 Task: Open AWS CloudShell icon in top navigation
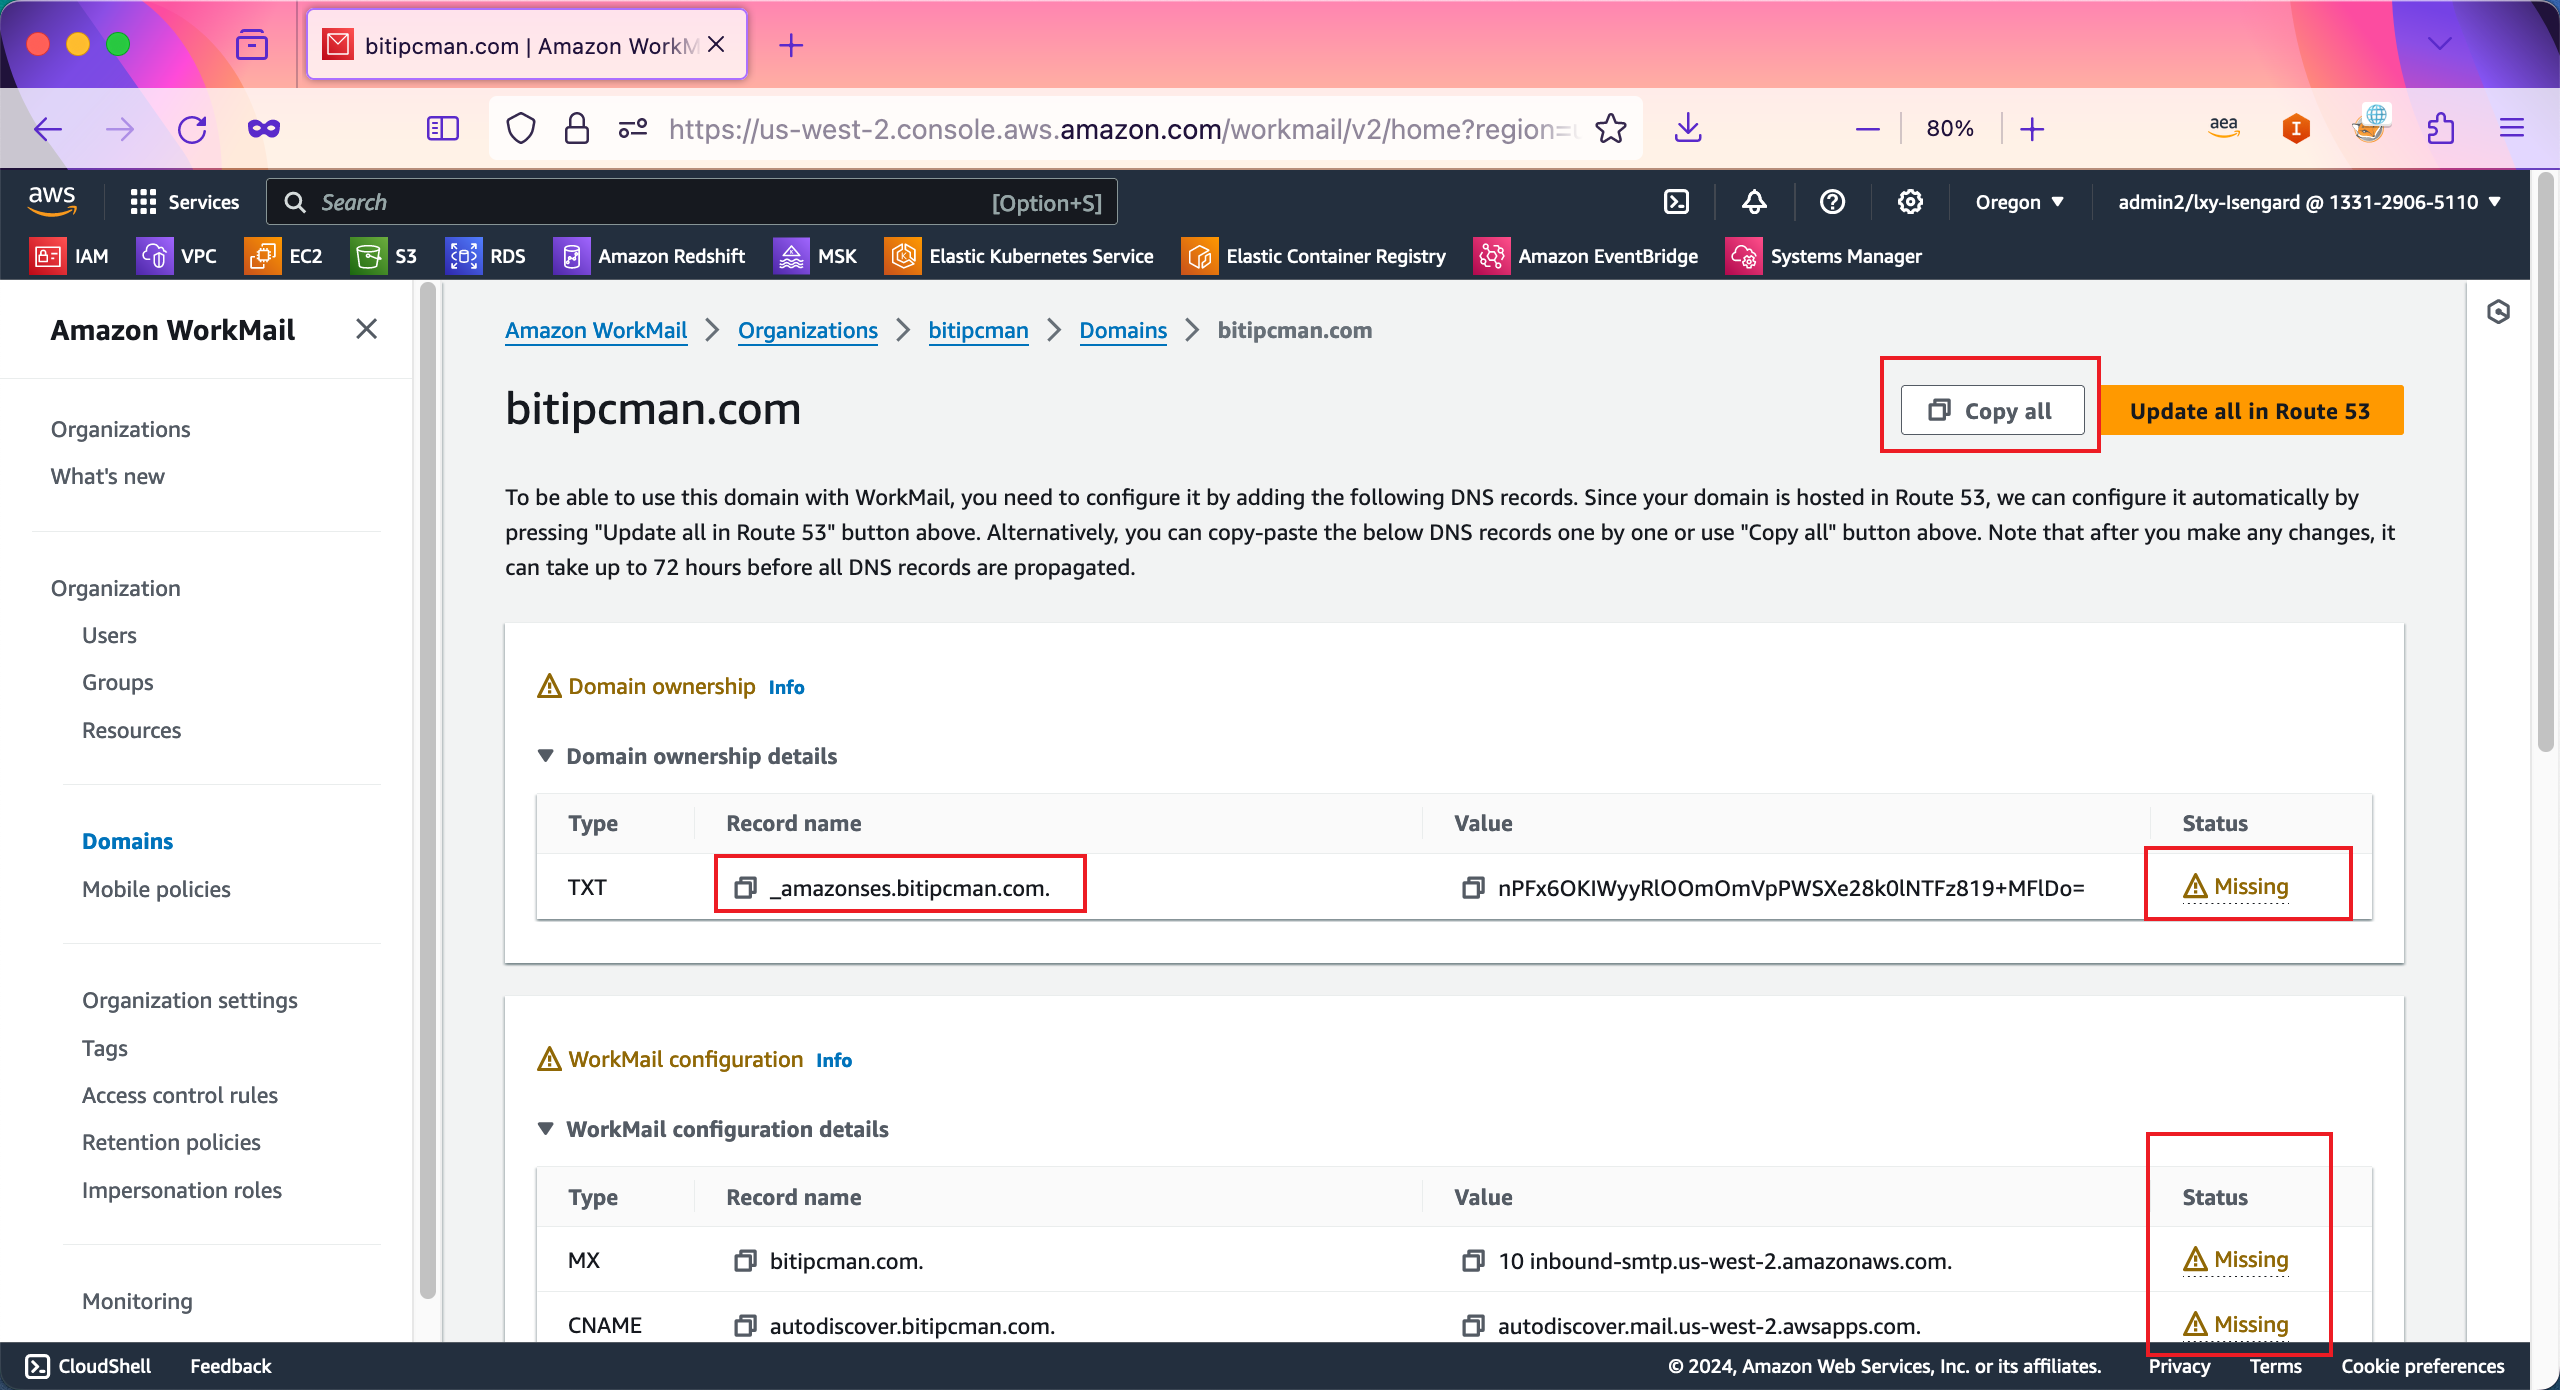[x=1677, y=202]
